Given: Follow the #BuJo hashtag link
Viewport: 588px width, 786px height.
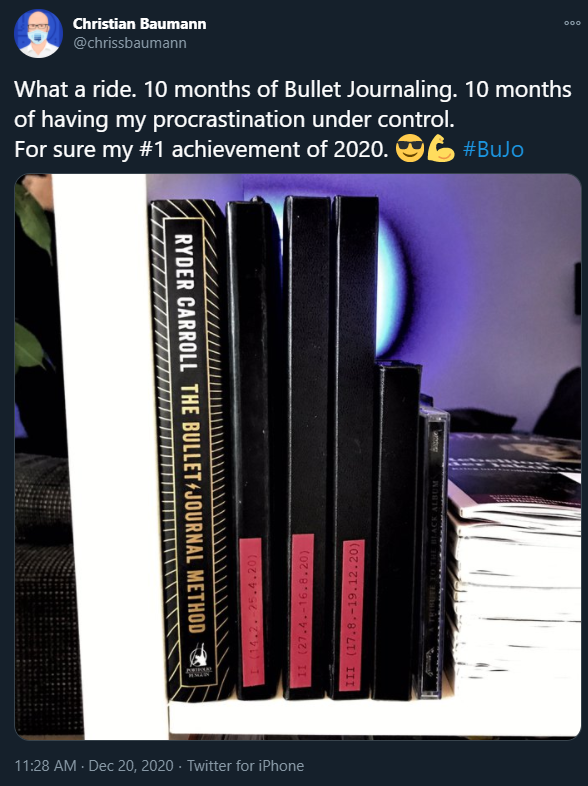Looking at the screenshot, I should point(493,149).
